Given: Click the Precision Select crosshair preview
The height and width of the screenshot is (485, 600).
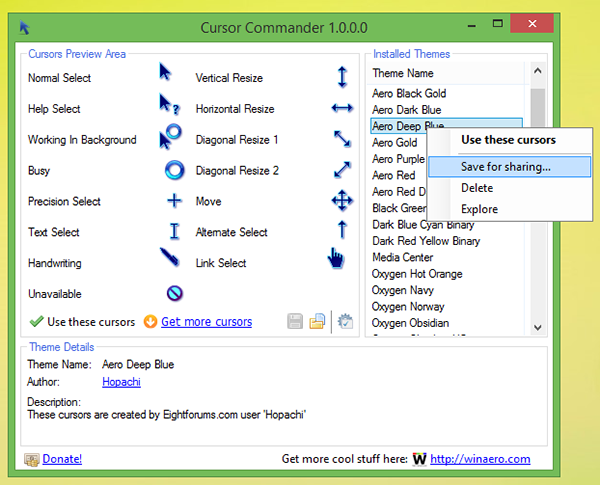Looking at the screenshot, I should pyautogui.click(x=174, y=201).
